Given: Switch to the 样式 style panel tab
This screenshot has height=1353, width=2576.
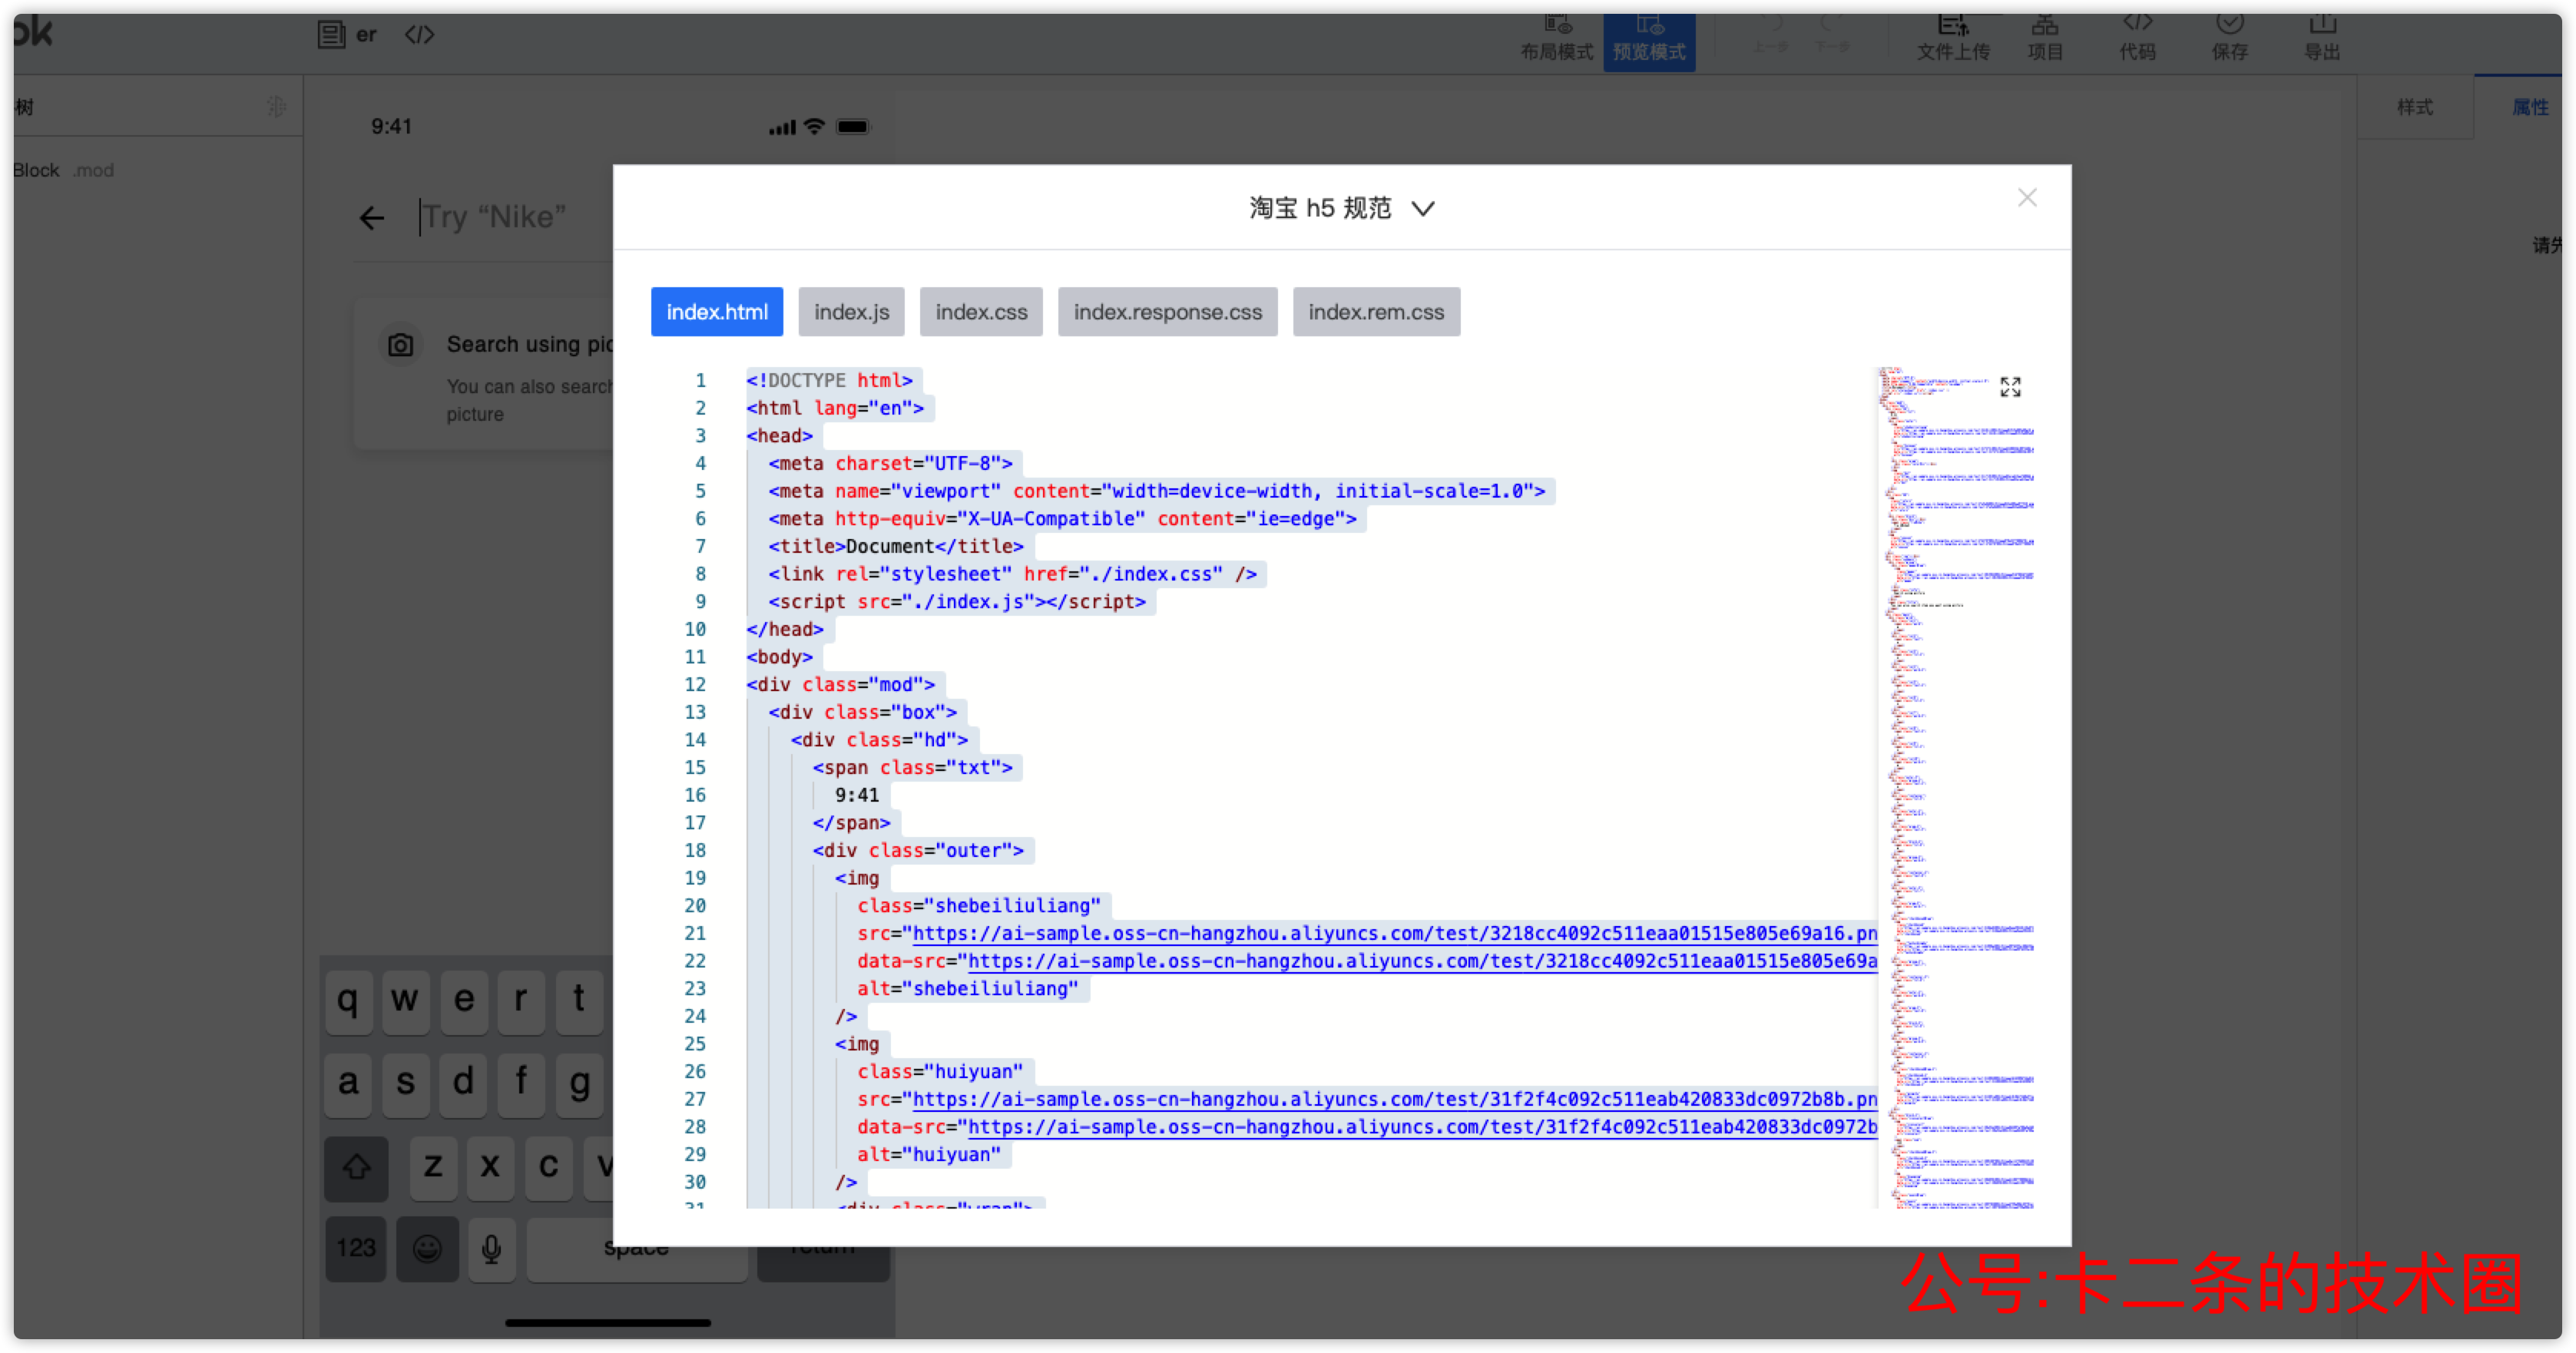Looking at the screenshot, I should [2414, 107].
